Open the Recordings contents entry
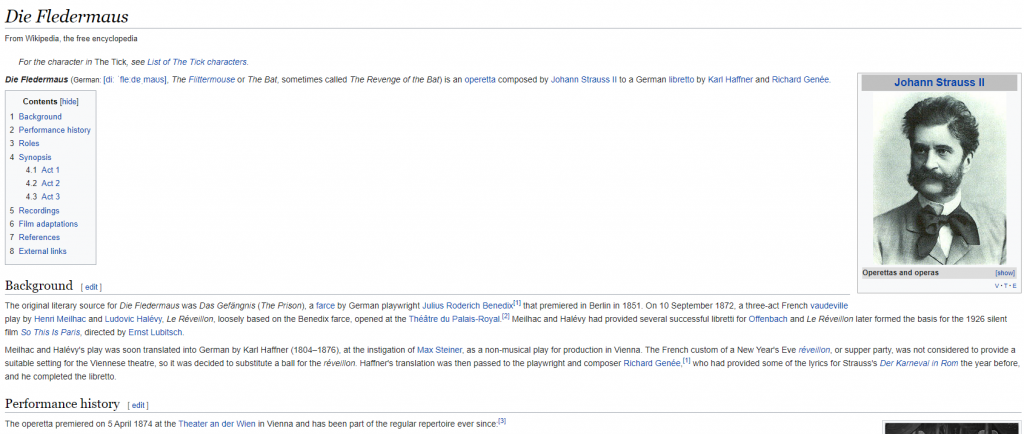This screenshot has width=1024, height=434. point(39,211)
